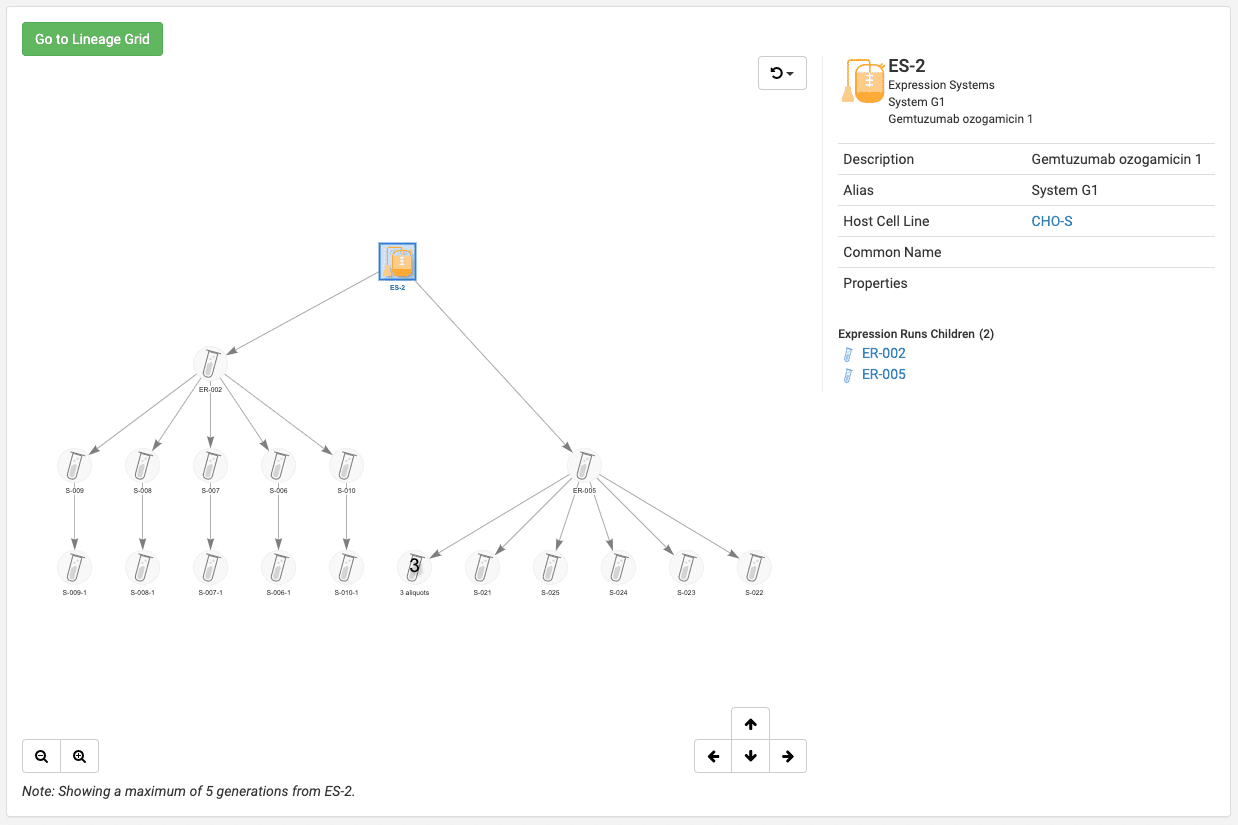Open the reset view dropdown
The width and height of the screenshot is (1238, 825).
point(783,73)
